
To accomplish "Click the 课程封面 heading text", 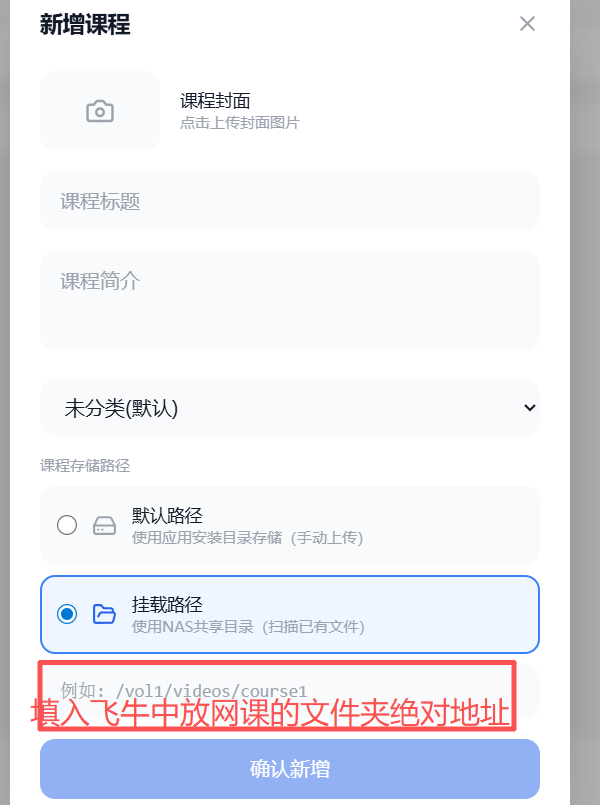I will (x=215, y=101).
